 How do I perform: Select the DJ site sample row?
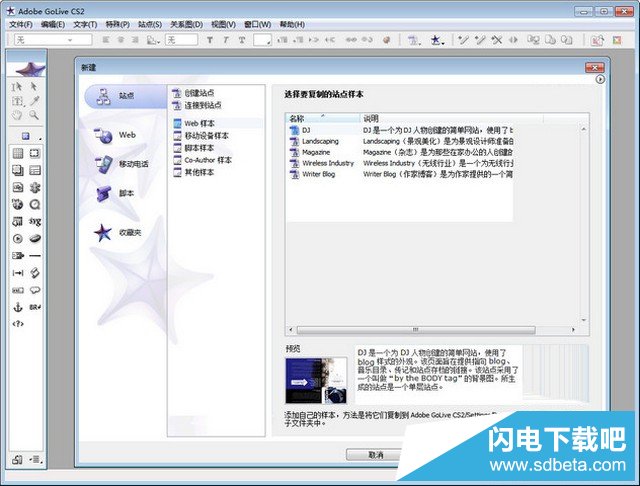400,130
